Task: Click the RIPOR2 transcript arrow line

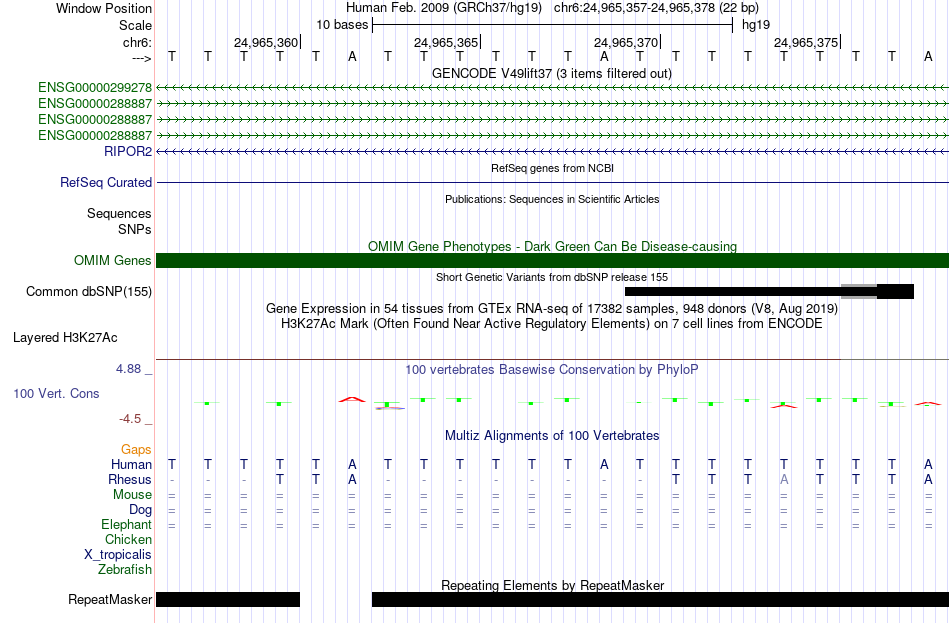Action: 553,152
